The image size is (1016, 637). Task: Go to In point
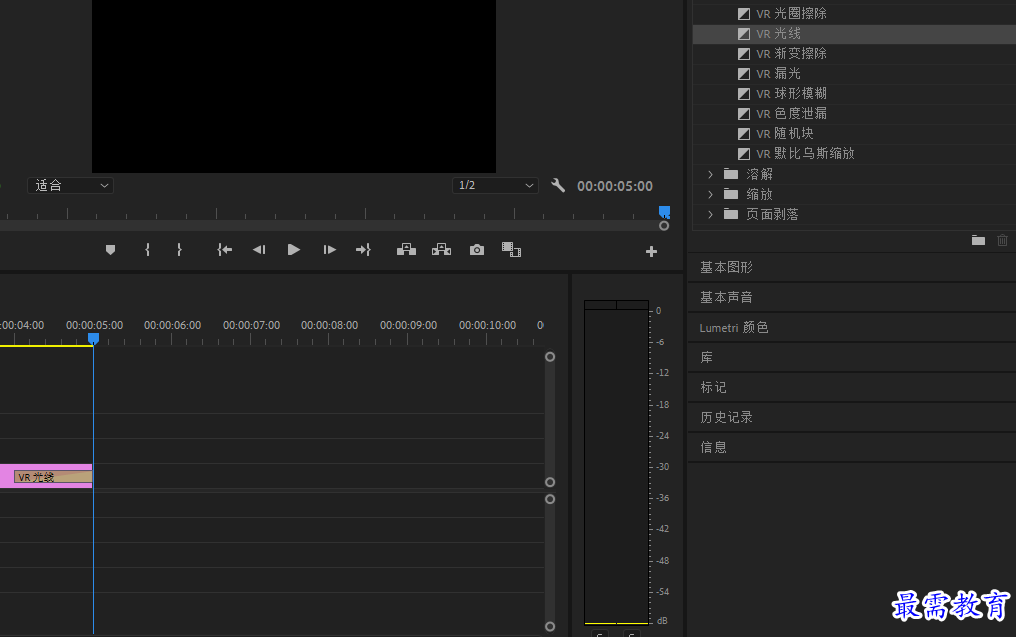pos(224,249)
